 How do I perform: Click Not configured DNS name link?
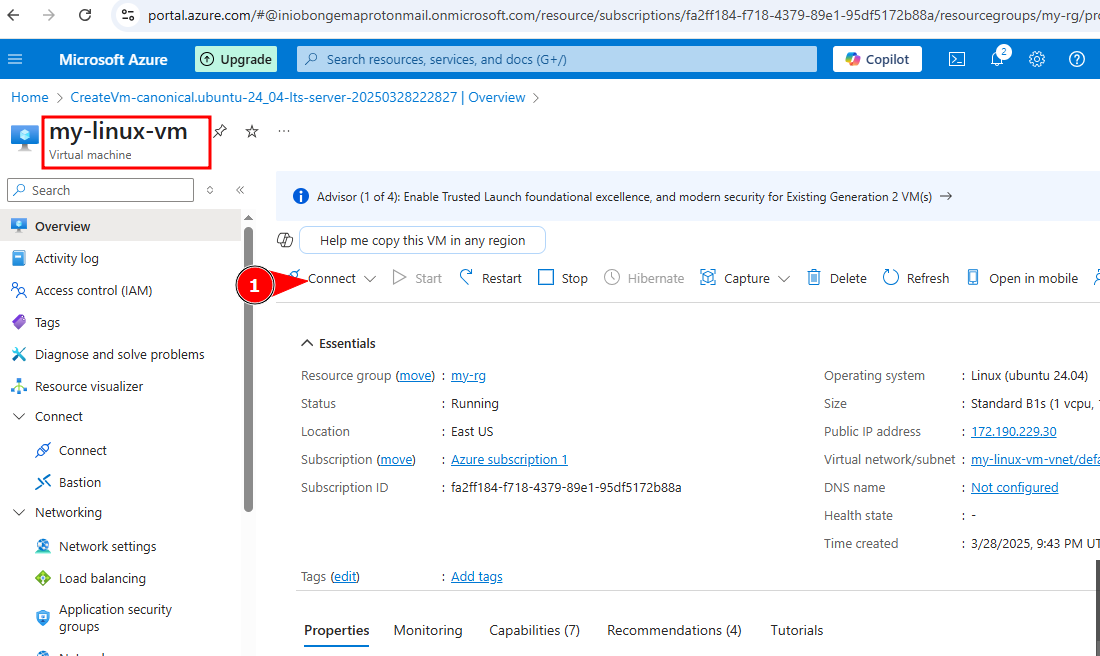point(1014,488)
